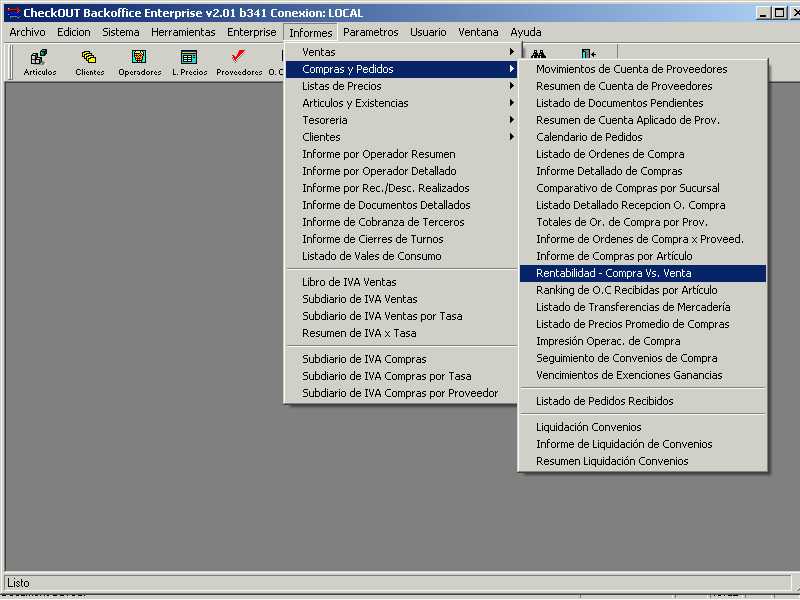Select Listado de Vales de Consumo

click(401, 256)
